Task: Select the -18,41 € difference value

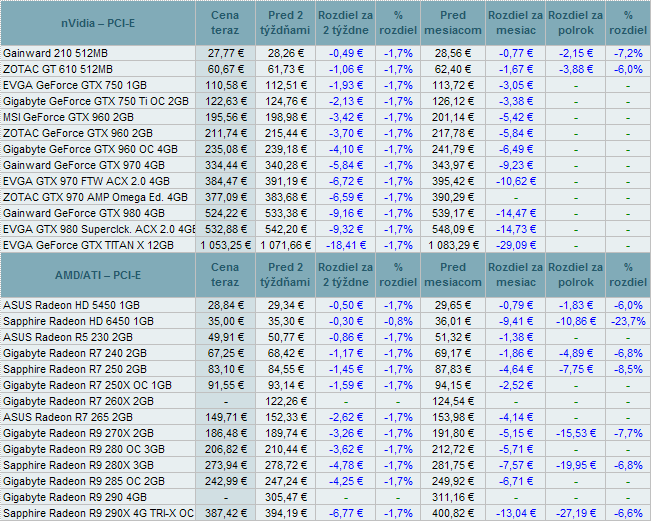Action: pos(346,245)
